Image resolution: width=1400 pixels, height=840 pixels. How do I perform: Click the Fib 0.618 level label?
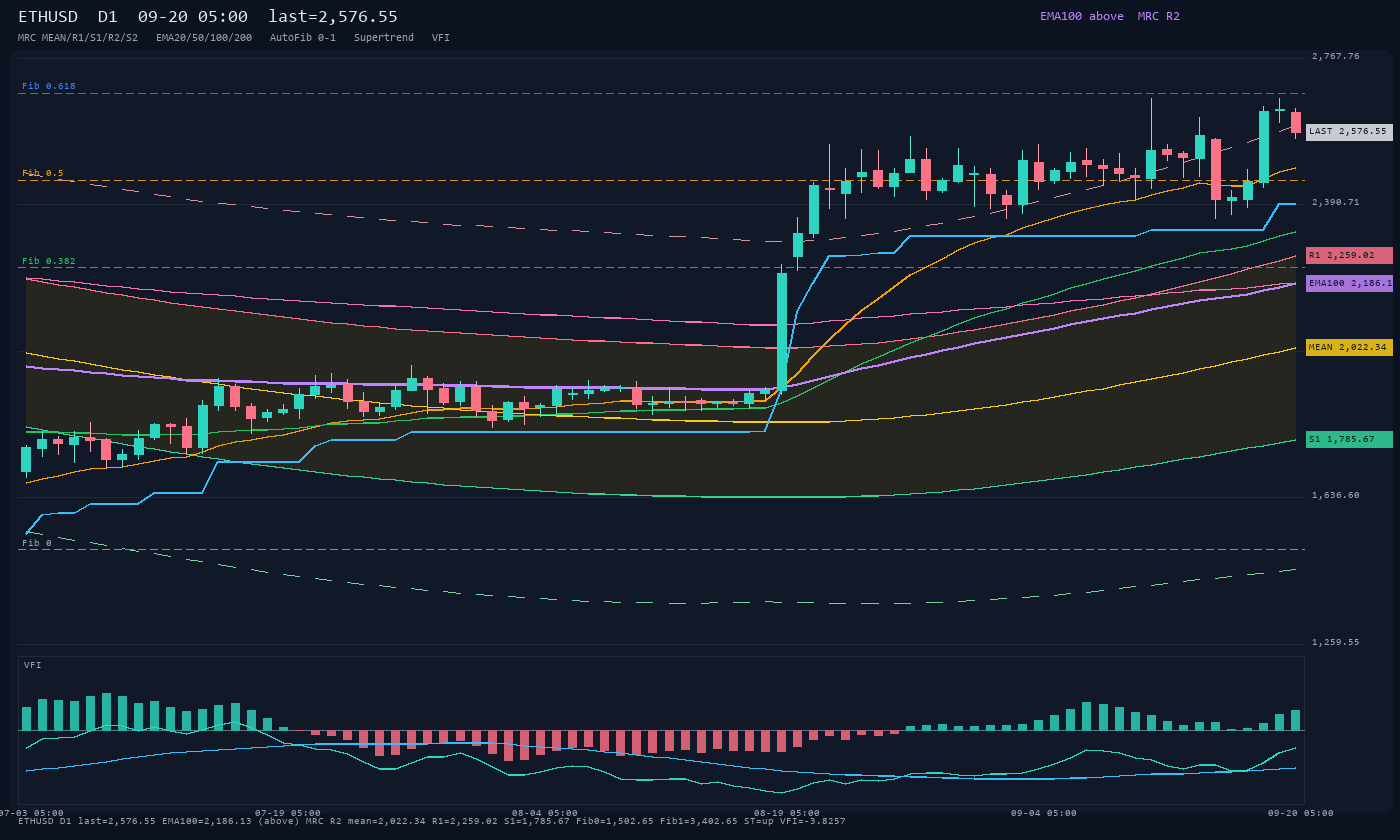coord(49,87)
